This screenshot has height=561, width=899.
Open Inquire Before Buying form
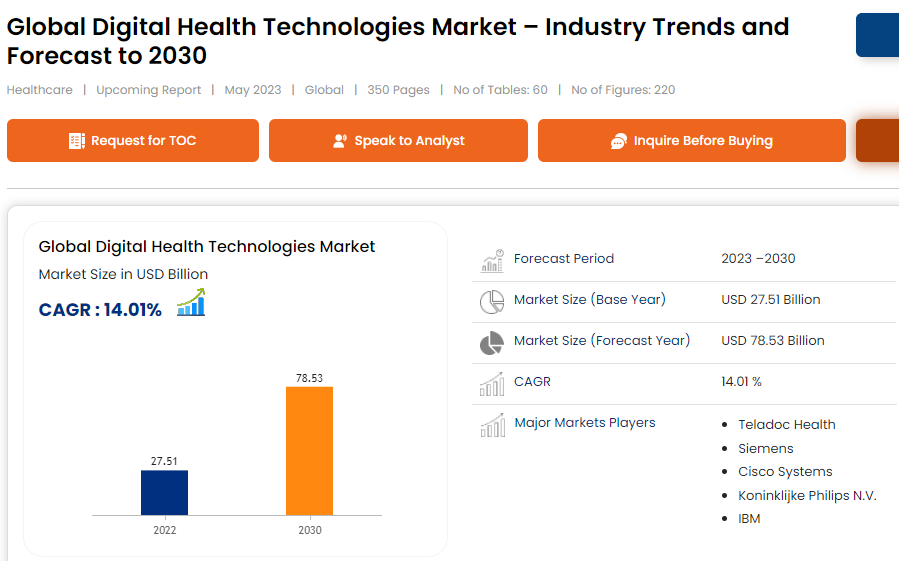[692, 141]
